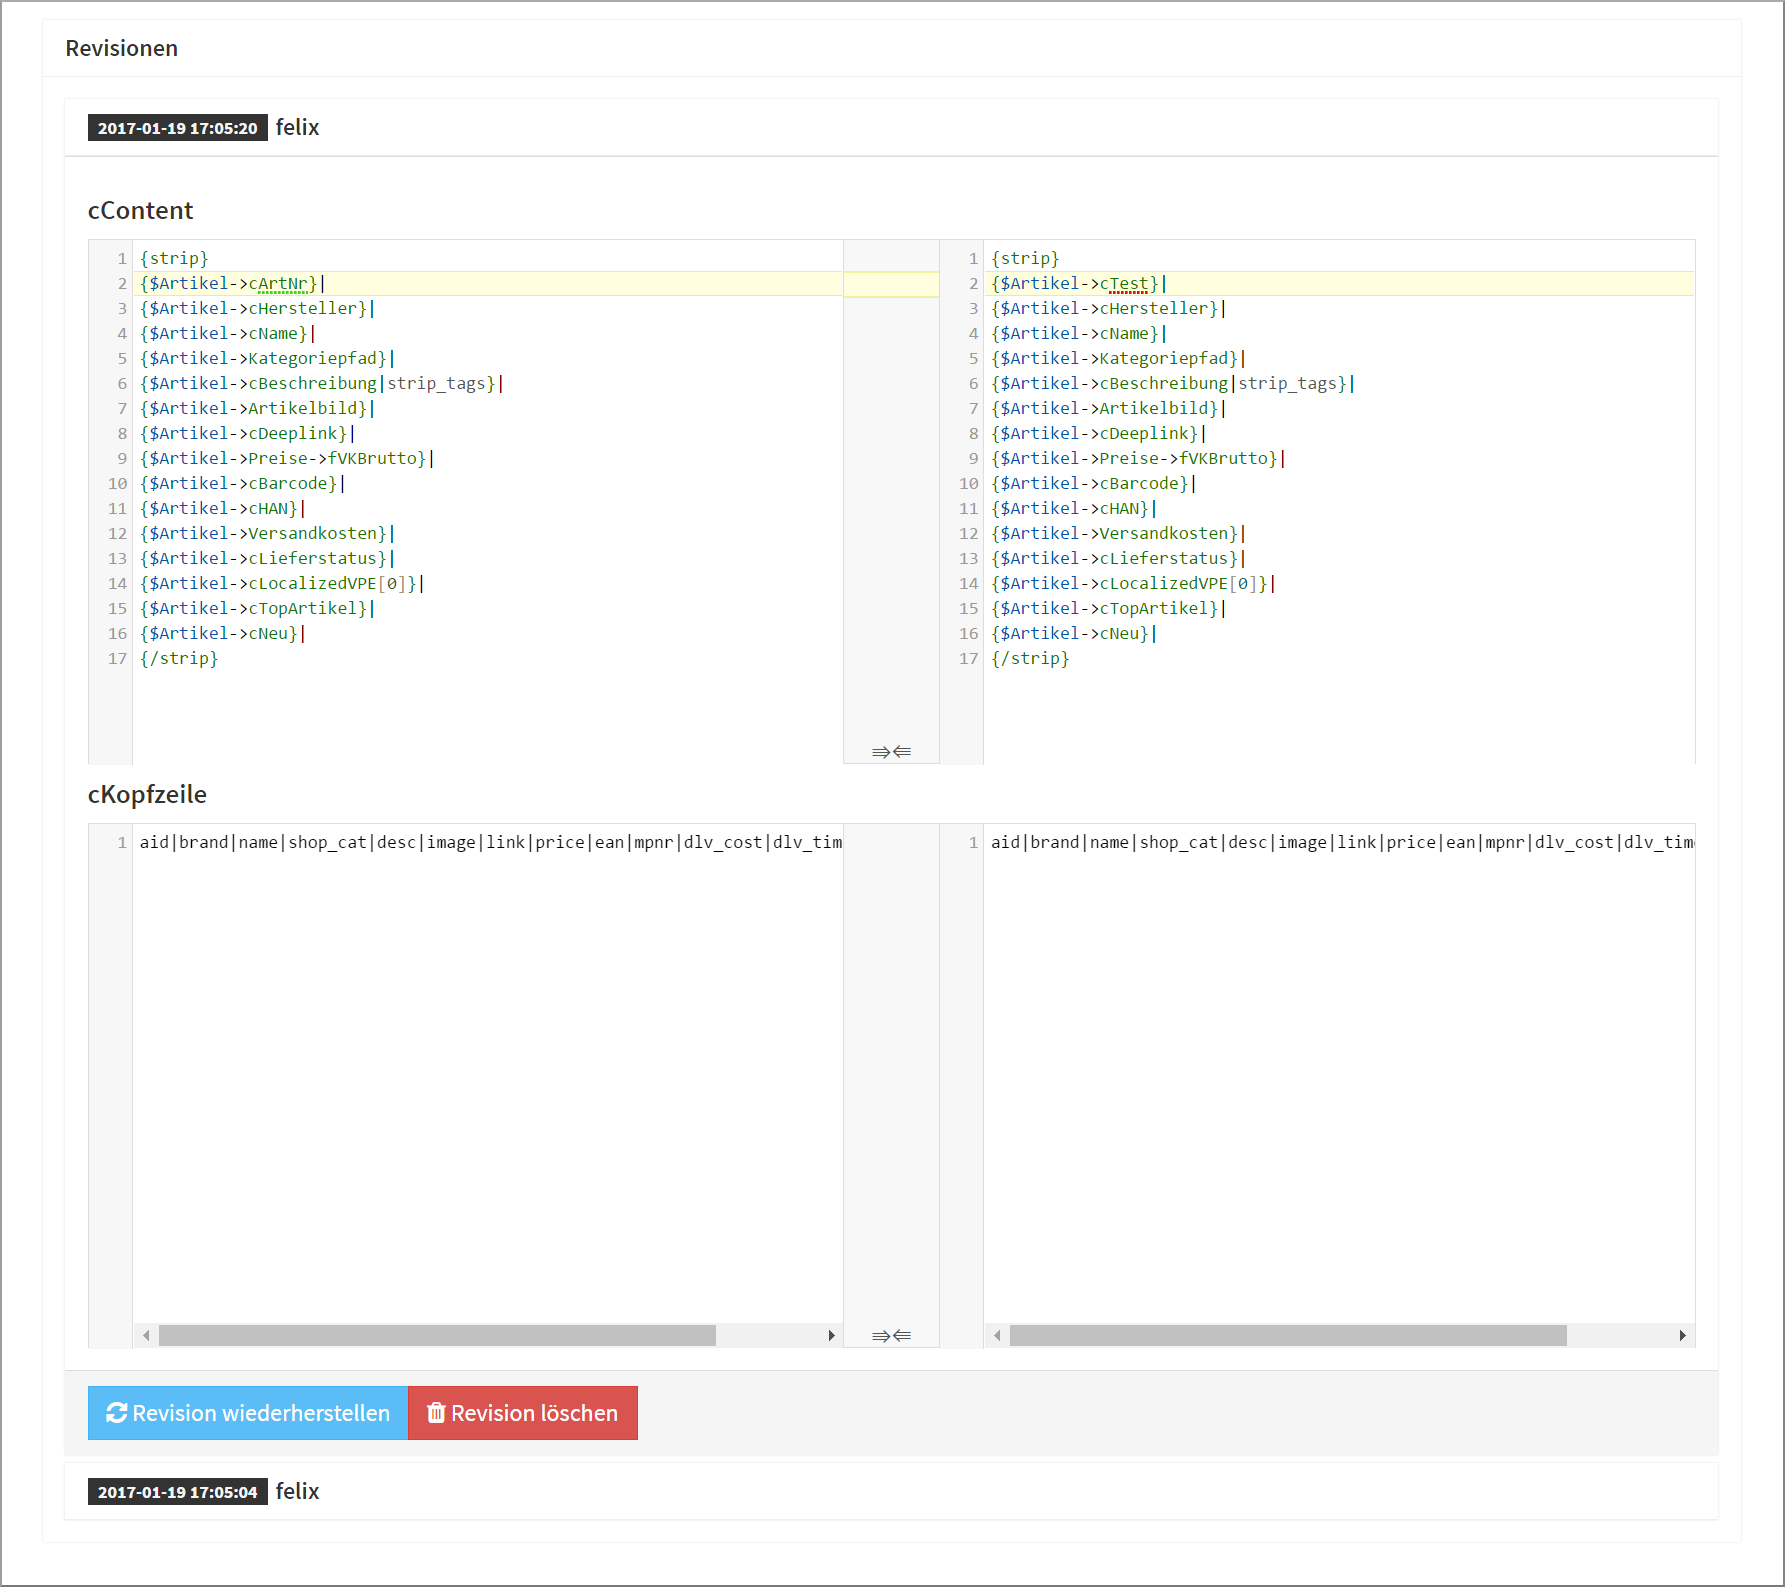Screen dimensions: 1785x1587
Task: Click horizontal scrollbar thumb in left cKopfzeile pane
Action: (437, 1335)
